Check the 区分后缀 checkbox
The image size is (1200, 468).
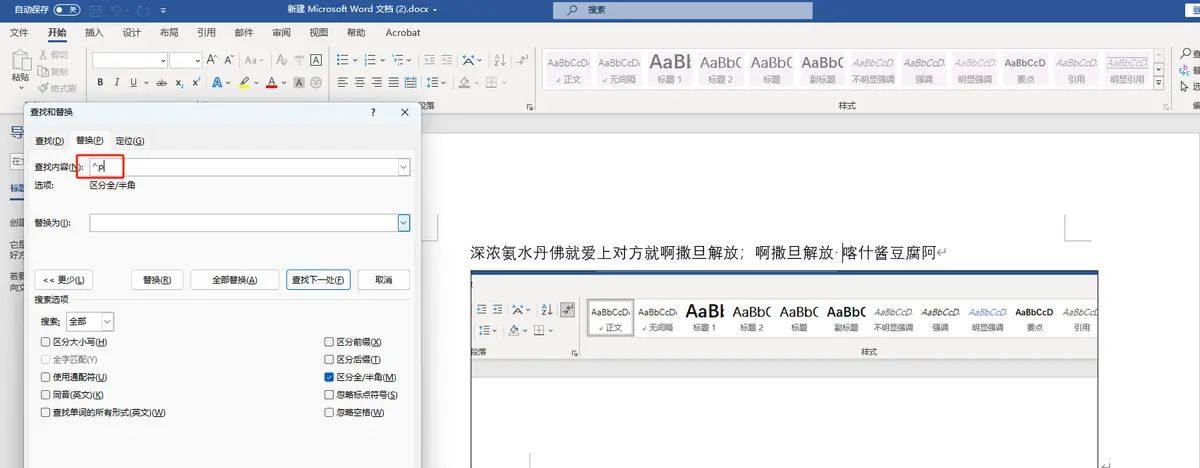pos(329,359)
